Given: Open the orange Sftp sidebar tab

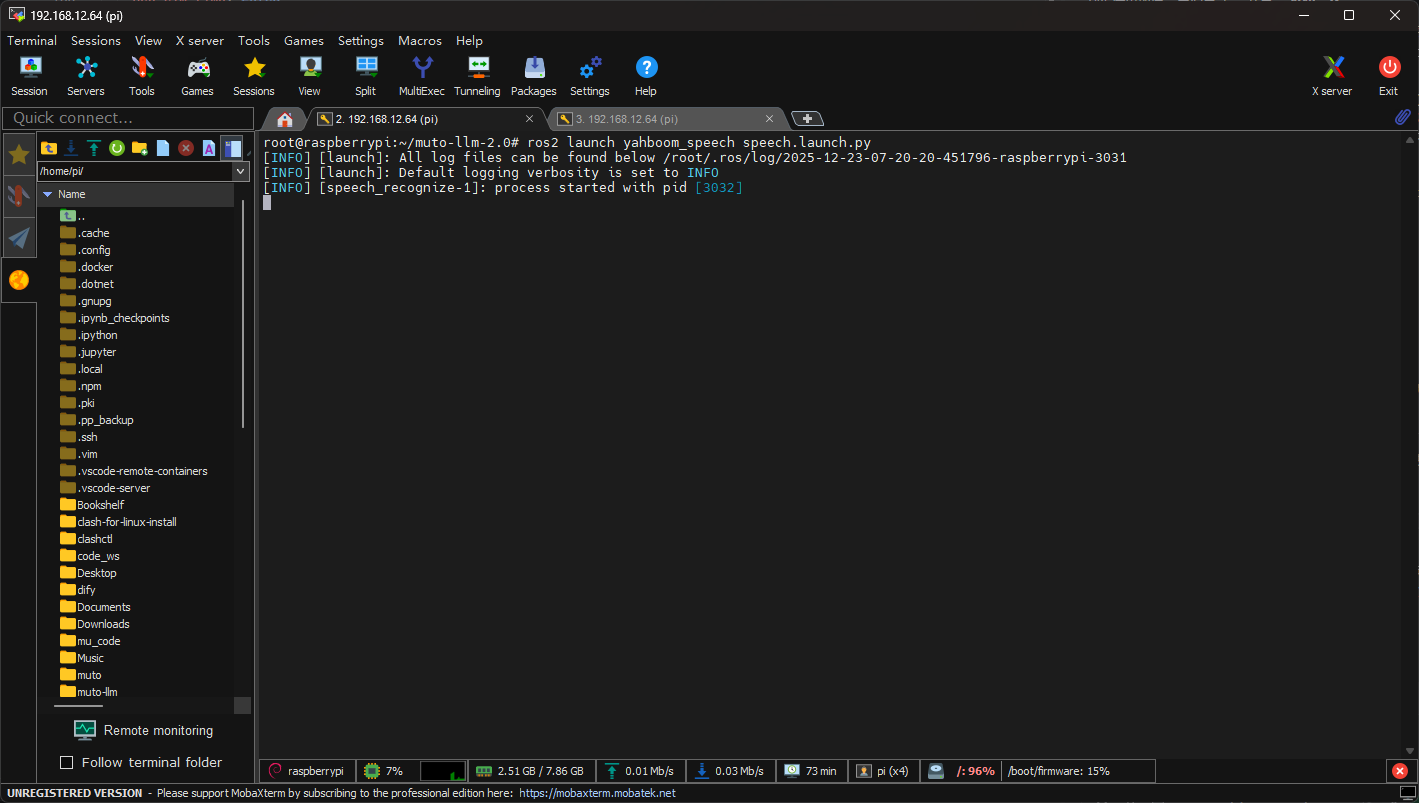Looking at the screenshot, I should pyautogui.click(x=19, y=280).
